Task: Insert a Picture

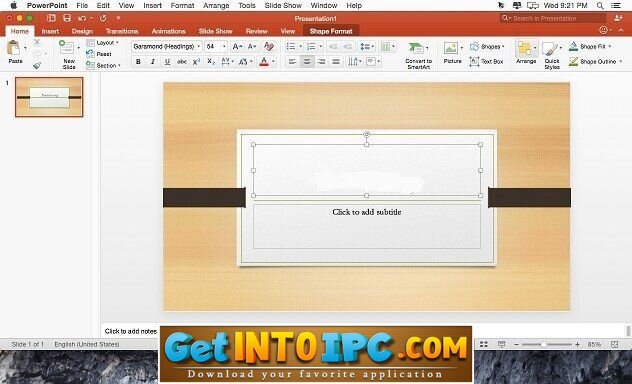Action: pos(452,52)
